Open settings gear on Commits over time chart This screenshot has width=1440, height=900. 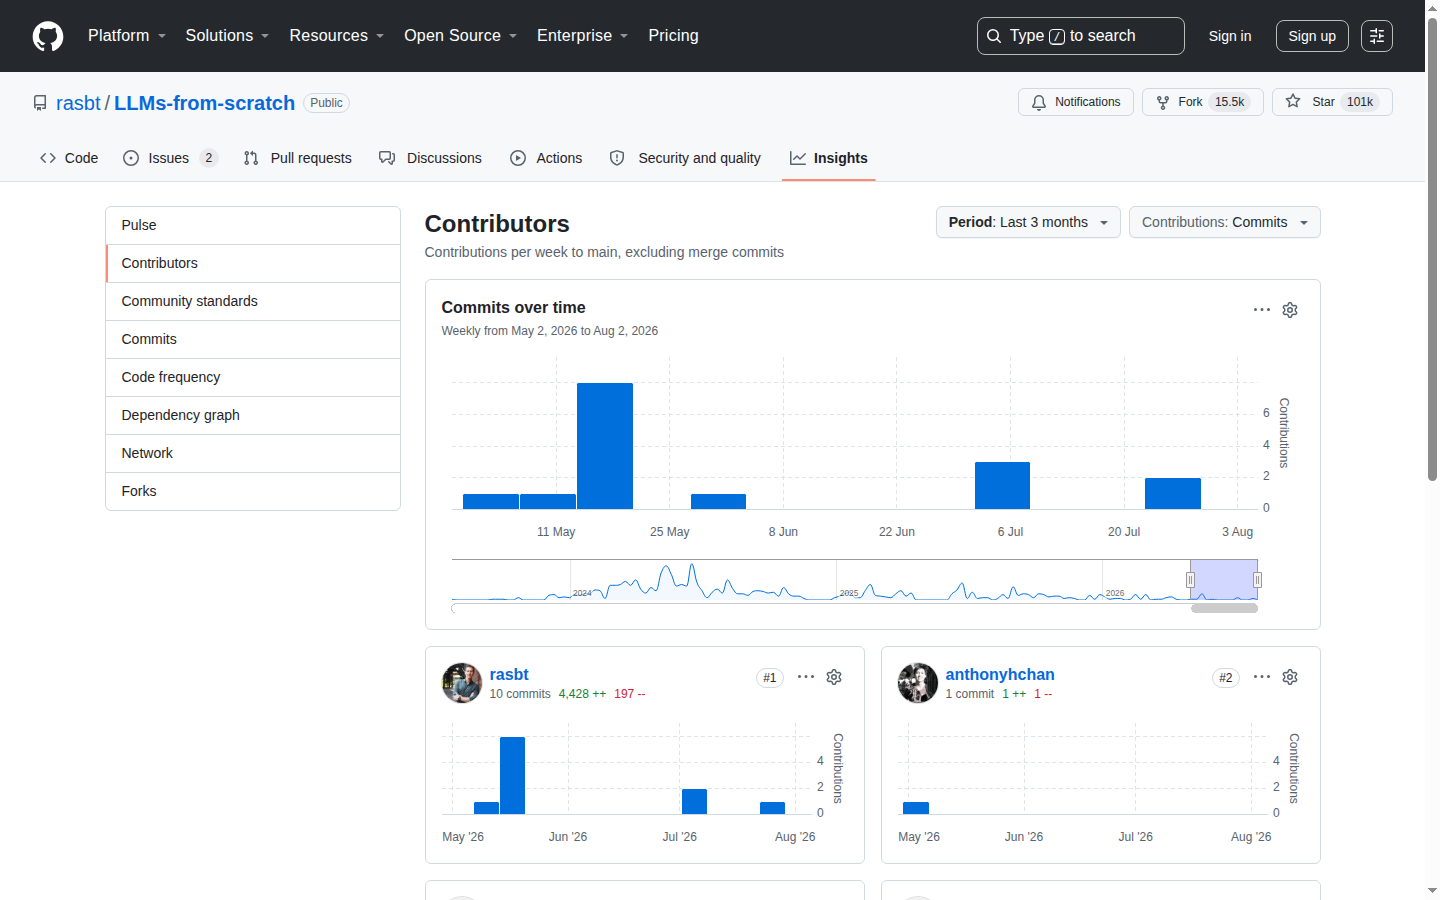[1290, 310]
